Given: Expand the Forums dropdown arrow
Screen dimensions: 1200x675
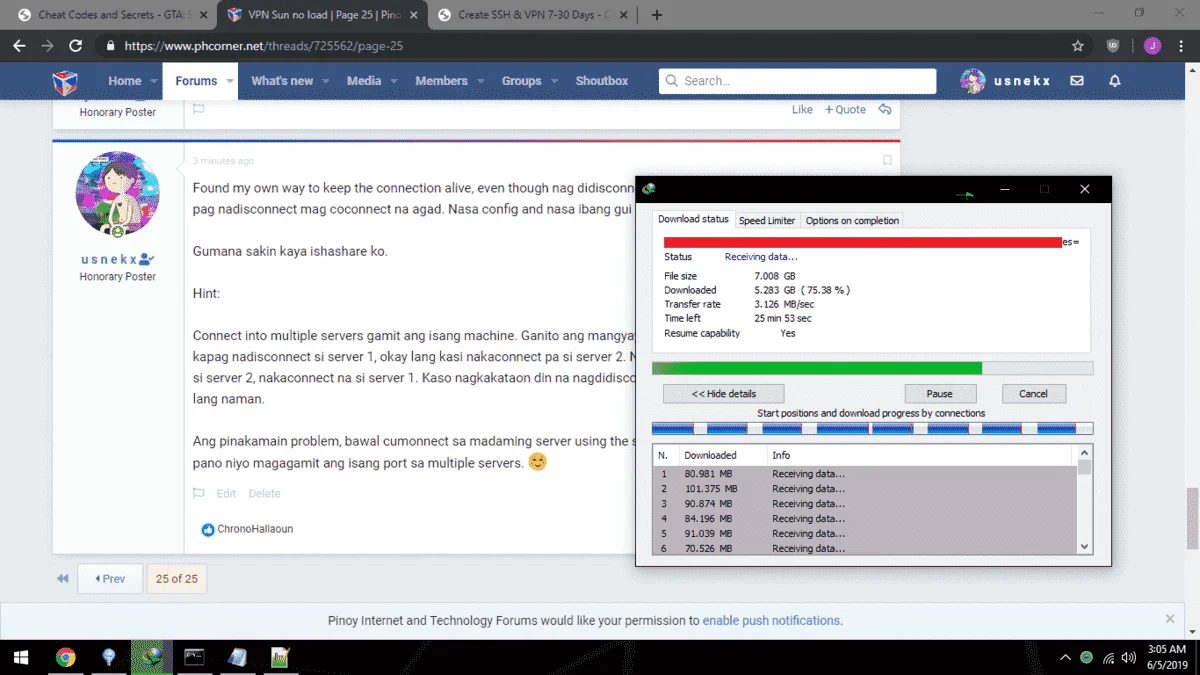Looking at the screenshot, I should pos(229,81).
